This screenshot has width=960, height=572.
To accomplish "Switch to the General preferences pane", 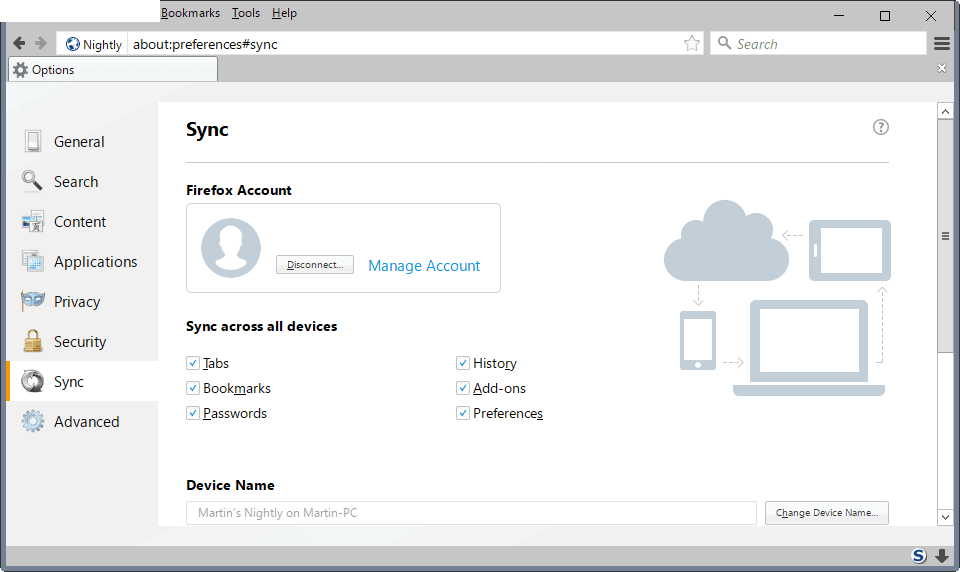I will tap(82, 141).
